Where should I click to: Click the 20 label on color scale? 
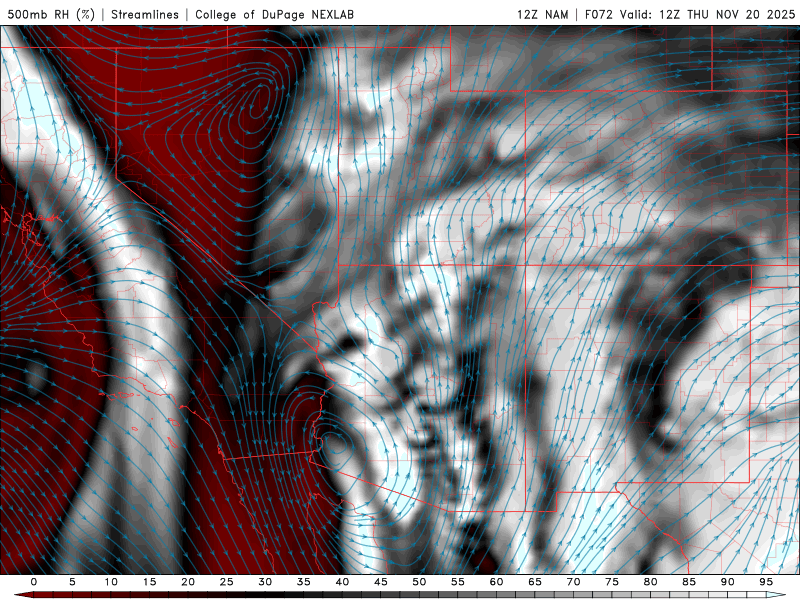coord(188,582)
